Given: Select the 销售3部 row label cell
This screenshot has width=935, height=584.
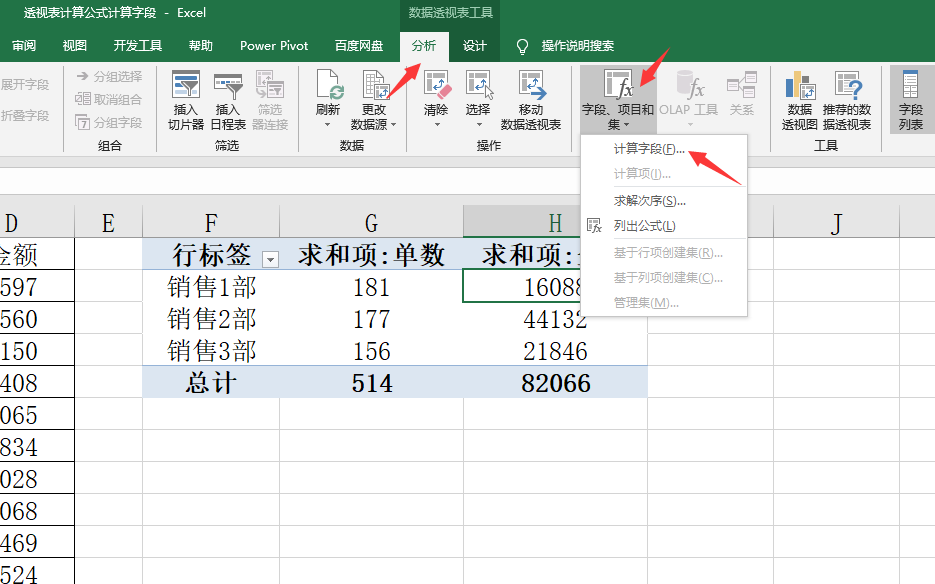Looking at the screenshot, I should click(211, 350).
